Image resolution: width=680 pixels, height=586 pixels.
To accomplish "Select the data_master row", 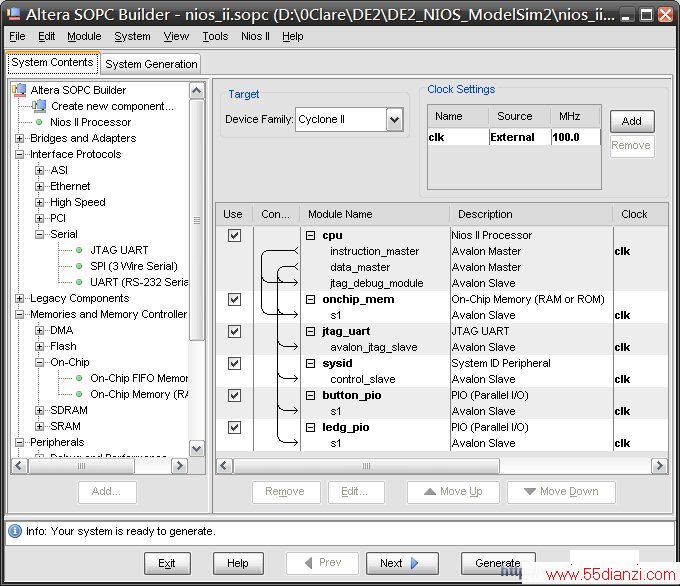I will (360, 267).
